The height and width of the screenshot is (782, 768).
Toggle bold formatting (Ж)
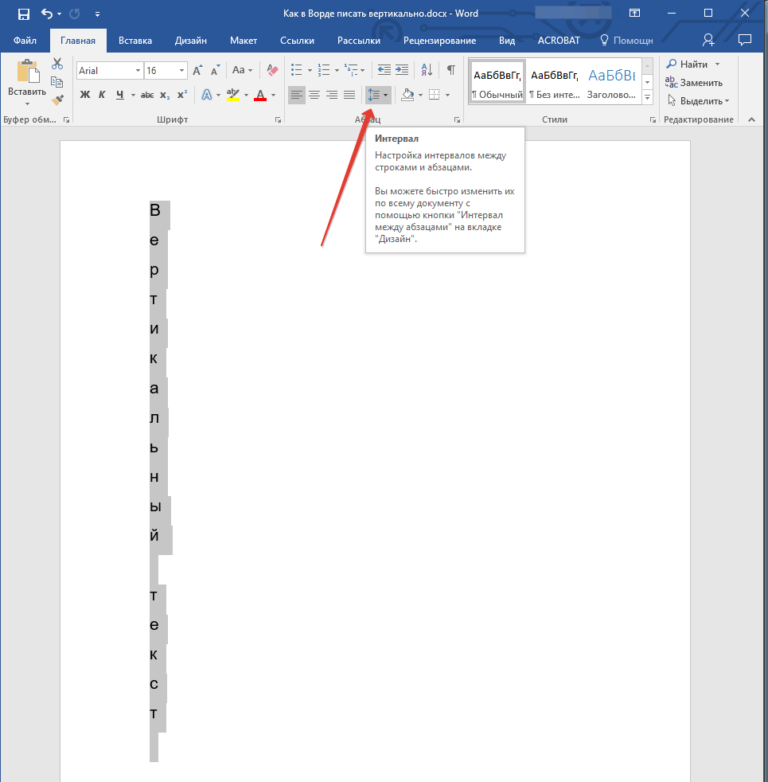(x=85, y=95)
